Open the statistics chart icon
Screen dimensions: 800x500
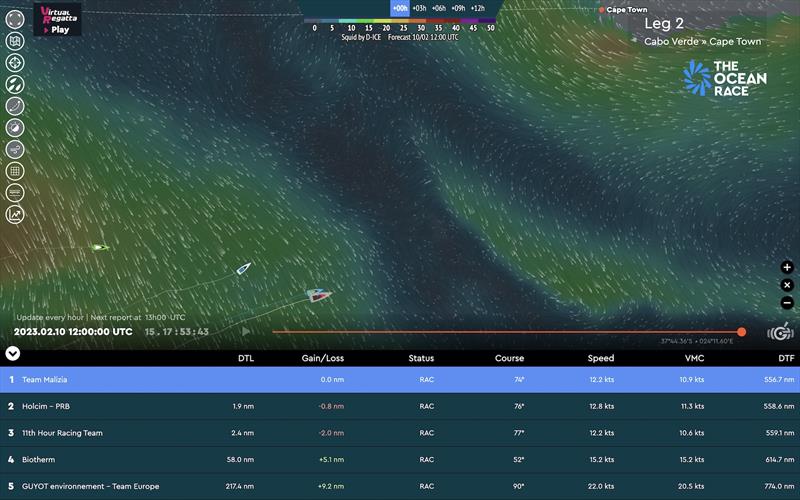pos(15,214)
